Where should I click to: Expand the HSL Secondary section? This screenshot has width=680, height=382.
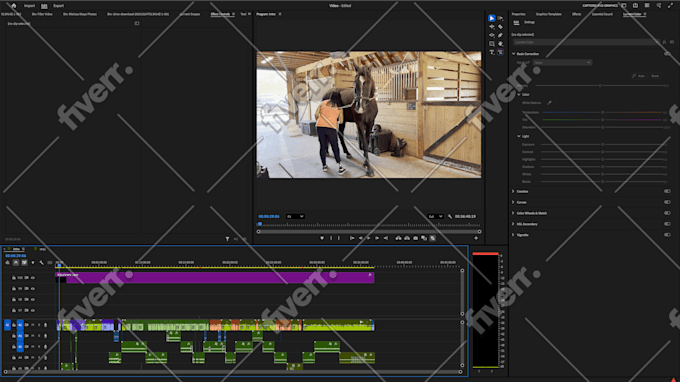pos(513,224)
